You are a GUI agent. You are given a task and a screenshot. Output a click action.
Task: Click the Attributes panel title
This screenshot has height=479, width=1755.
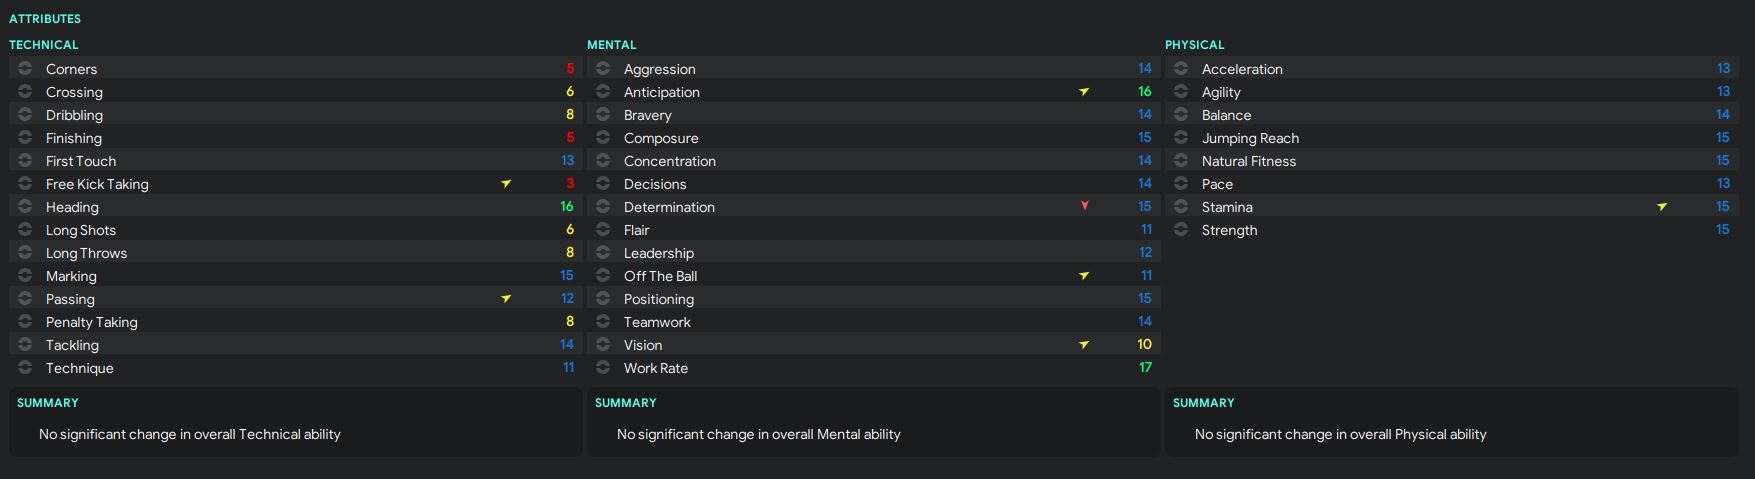(45, 19)
